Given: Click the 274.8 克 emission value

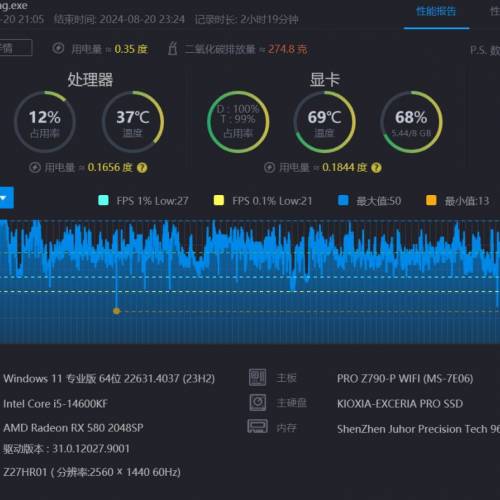Looking at the screenshot, I should (287, 49).
